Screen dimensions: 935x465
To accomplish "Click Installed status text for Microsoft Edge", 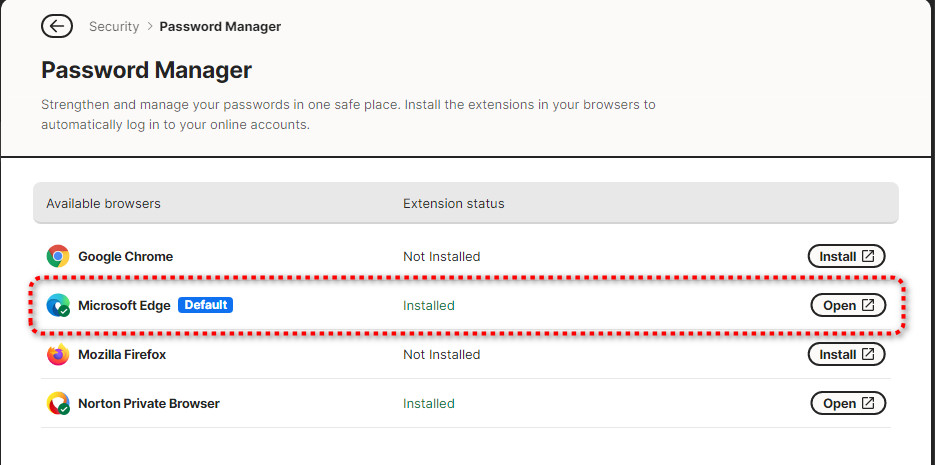I will tap(429, 305).
